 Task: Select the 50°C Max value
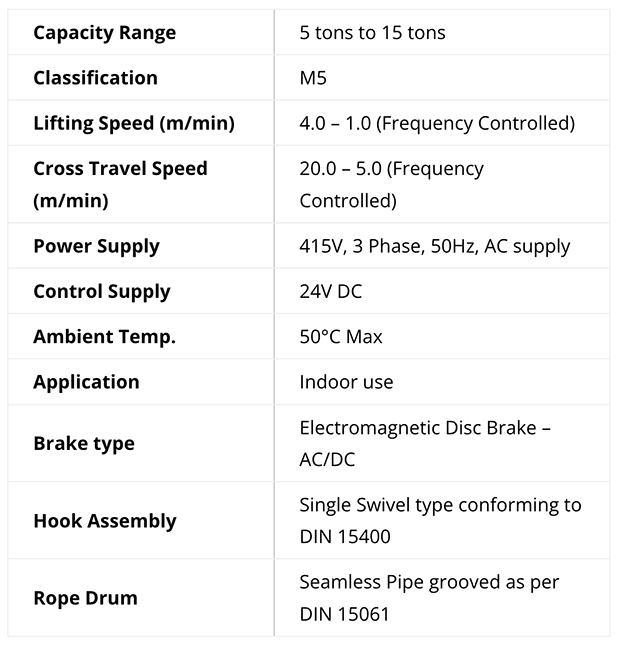point(341,337)
